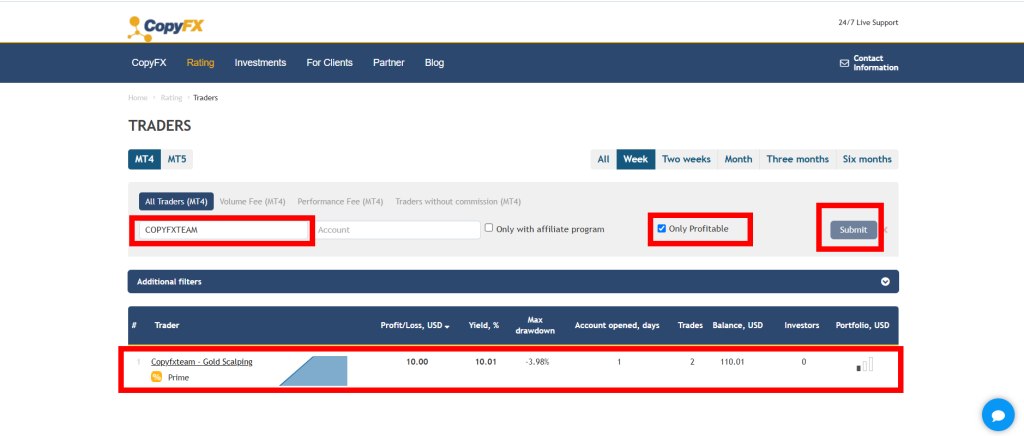This screenshot has width=1024, height=436.
Task: Go to Home breadcrumb
Action: [x=138, y=98]
